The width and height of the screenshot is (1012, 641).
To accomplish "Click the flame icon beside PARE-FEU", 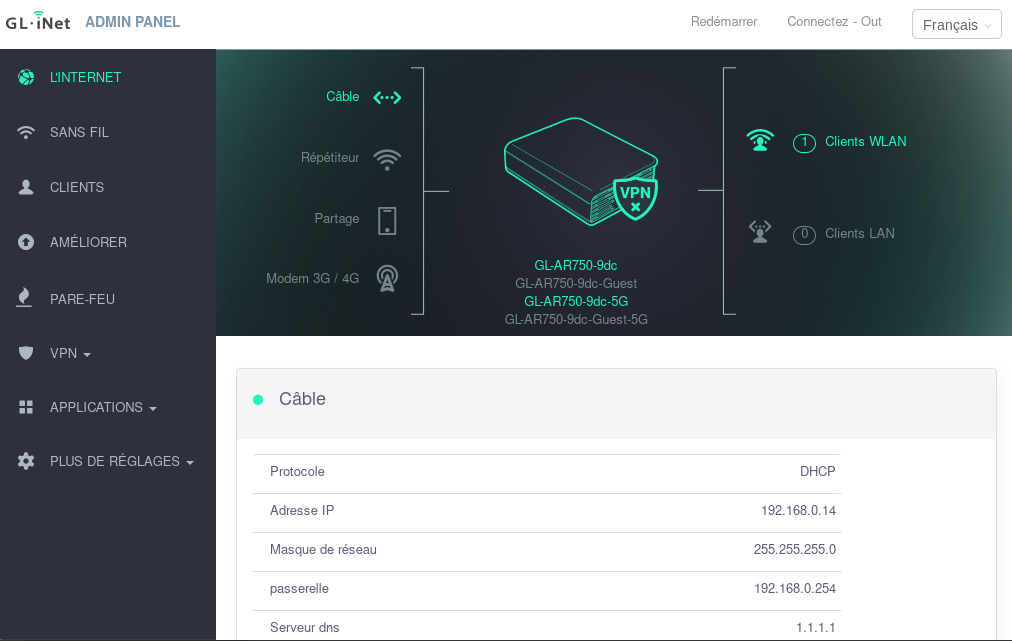I will [27, 298].
